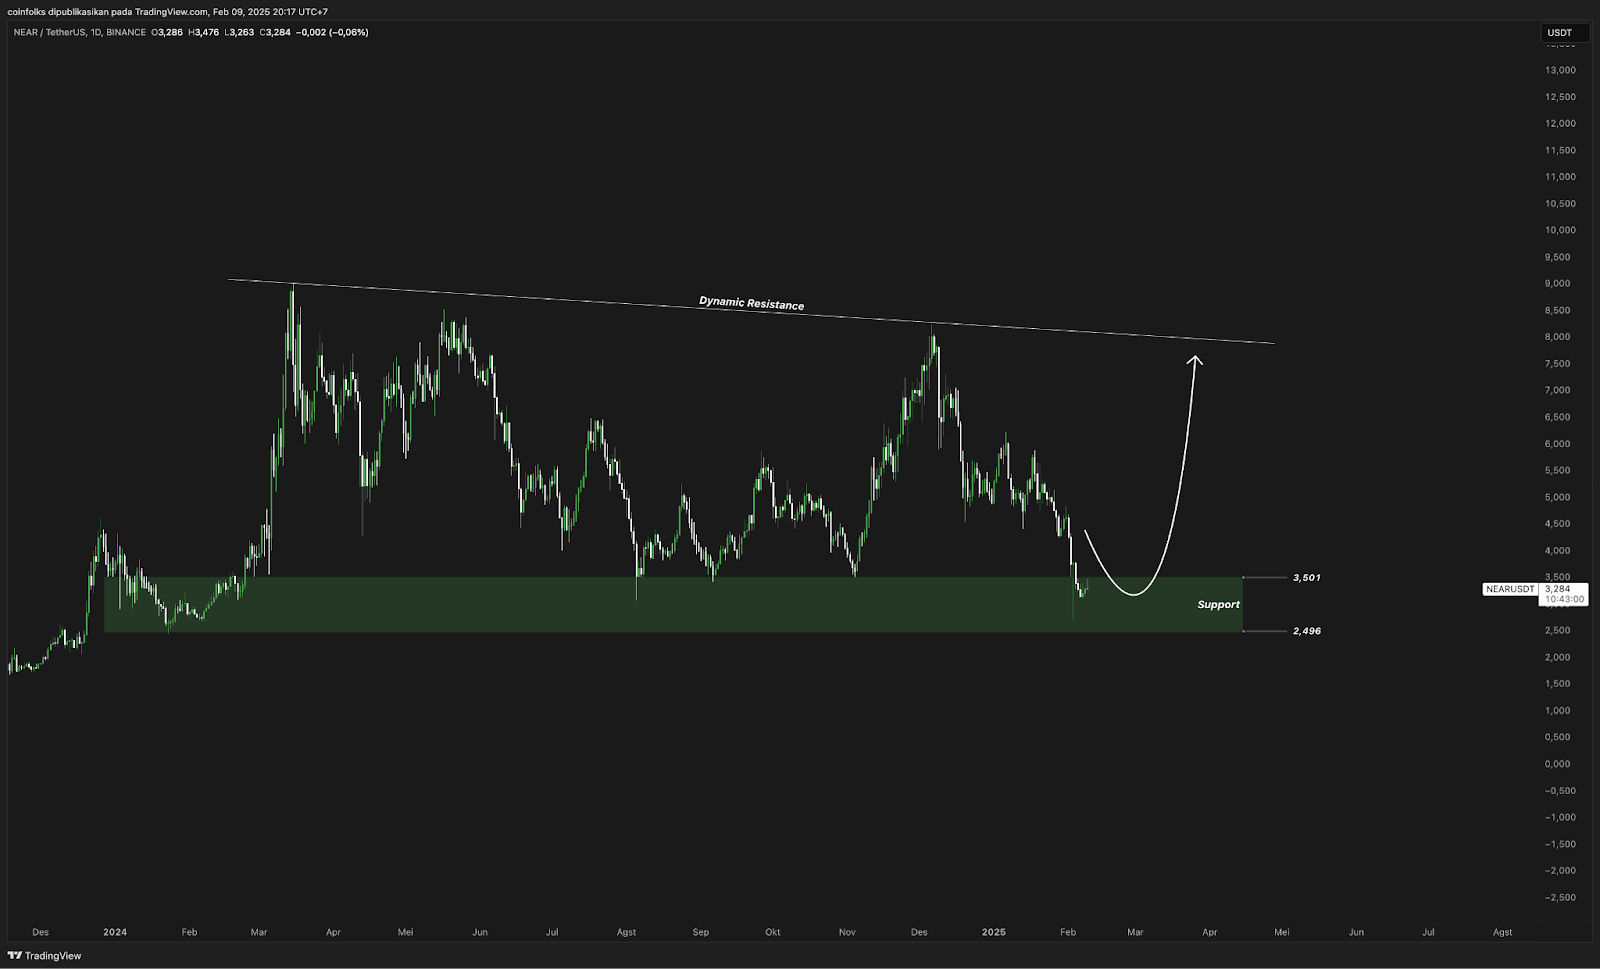Image resolution: width=1600 pixels, height=969 pixels.
Task: Click the 8,000 price axis label
Action: [1557, 337]
